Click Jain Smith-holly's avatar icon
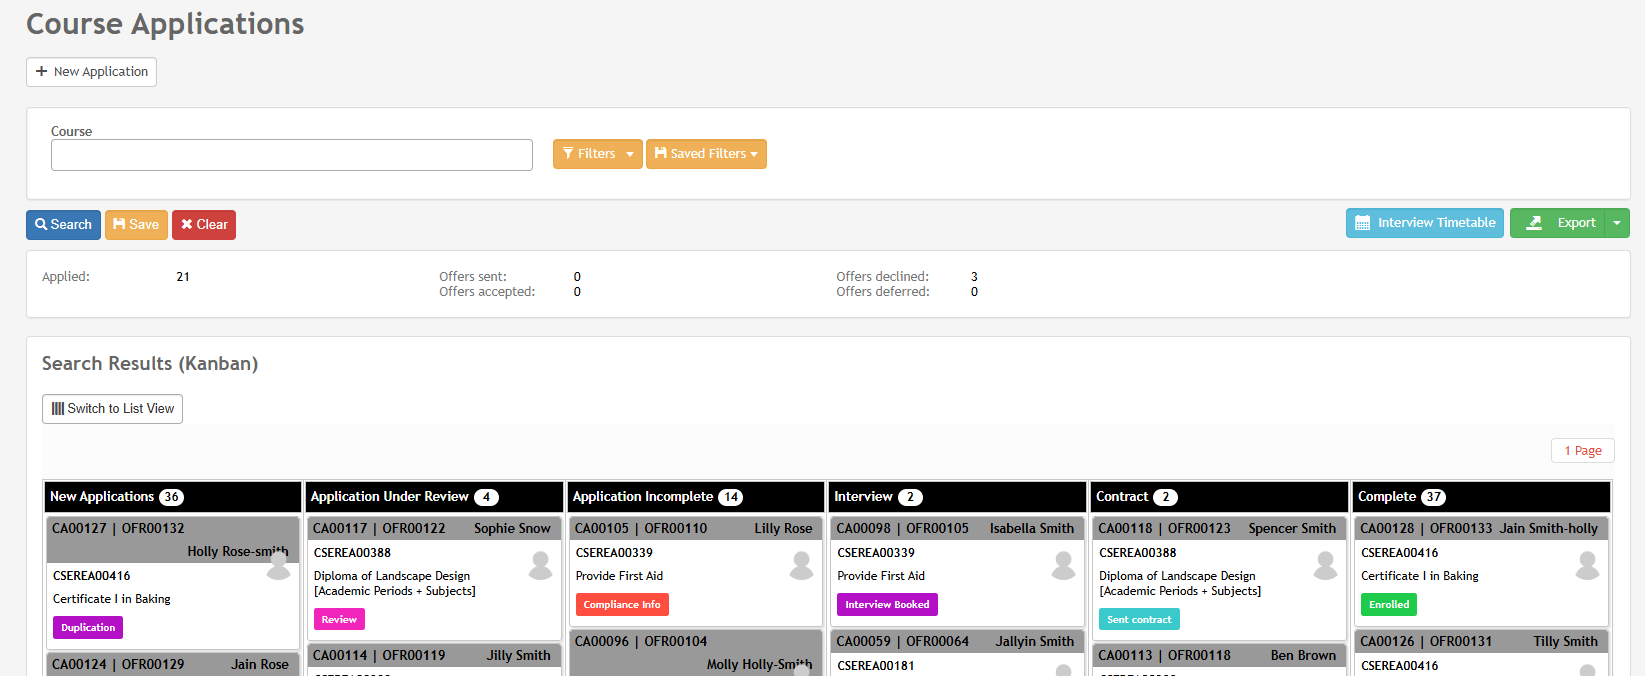 pos(1588,566)
